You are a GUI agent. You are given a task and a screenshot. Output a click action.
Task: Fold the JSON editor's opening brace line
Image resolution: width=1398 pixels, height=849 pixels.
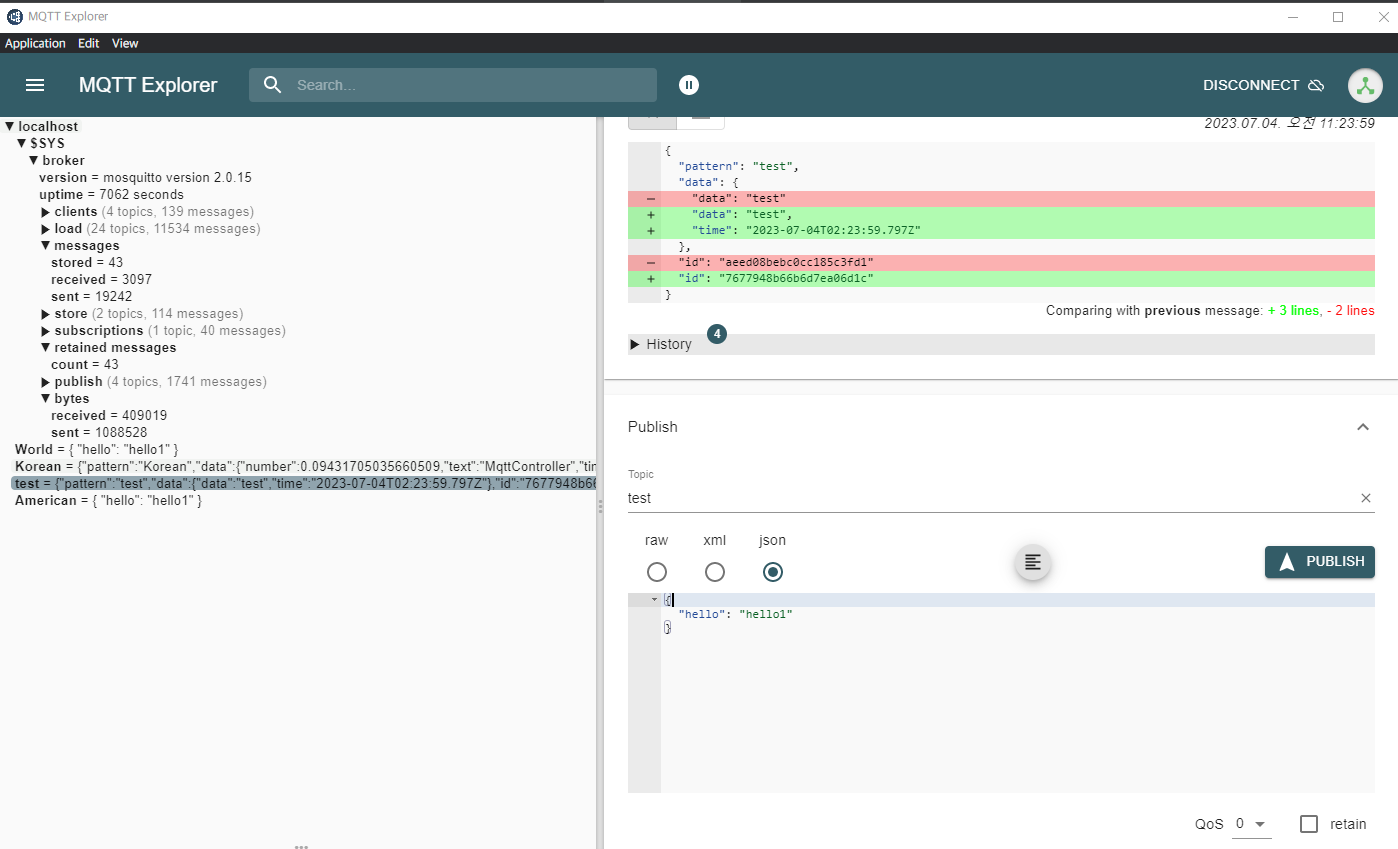tap(654, 600)
